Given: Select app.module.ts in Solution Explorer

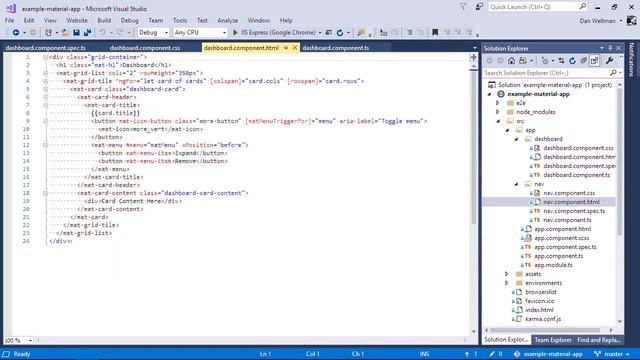Looking at the screenshot, I should (x=553, y=265).
